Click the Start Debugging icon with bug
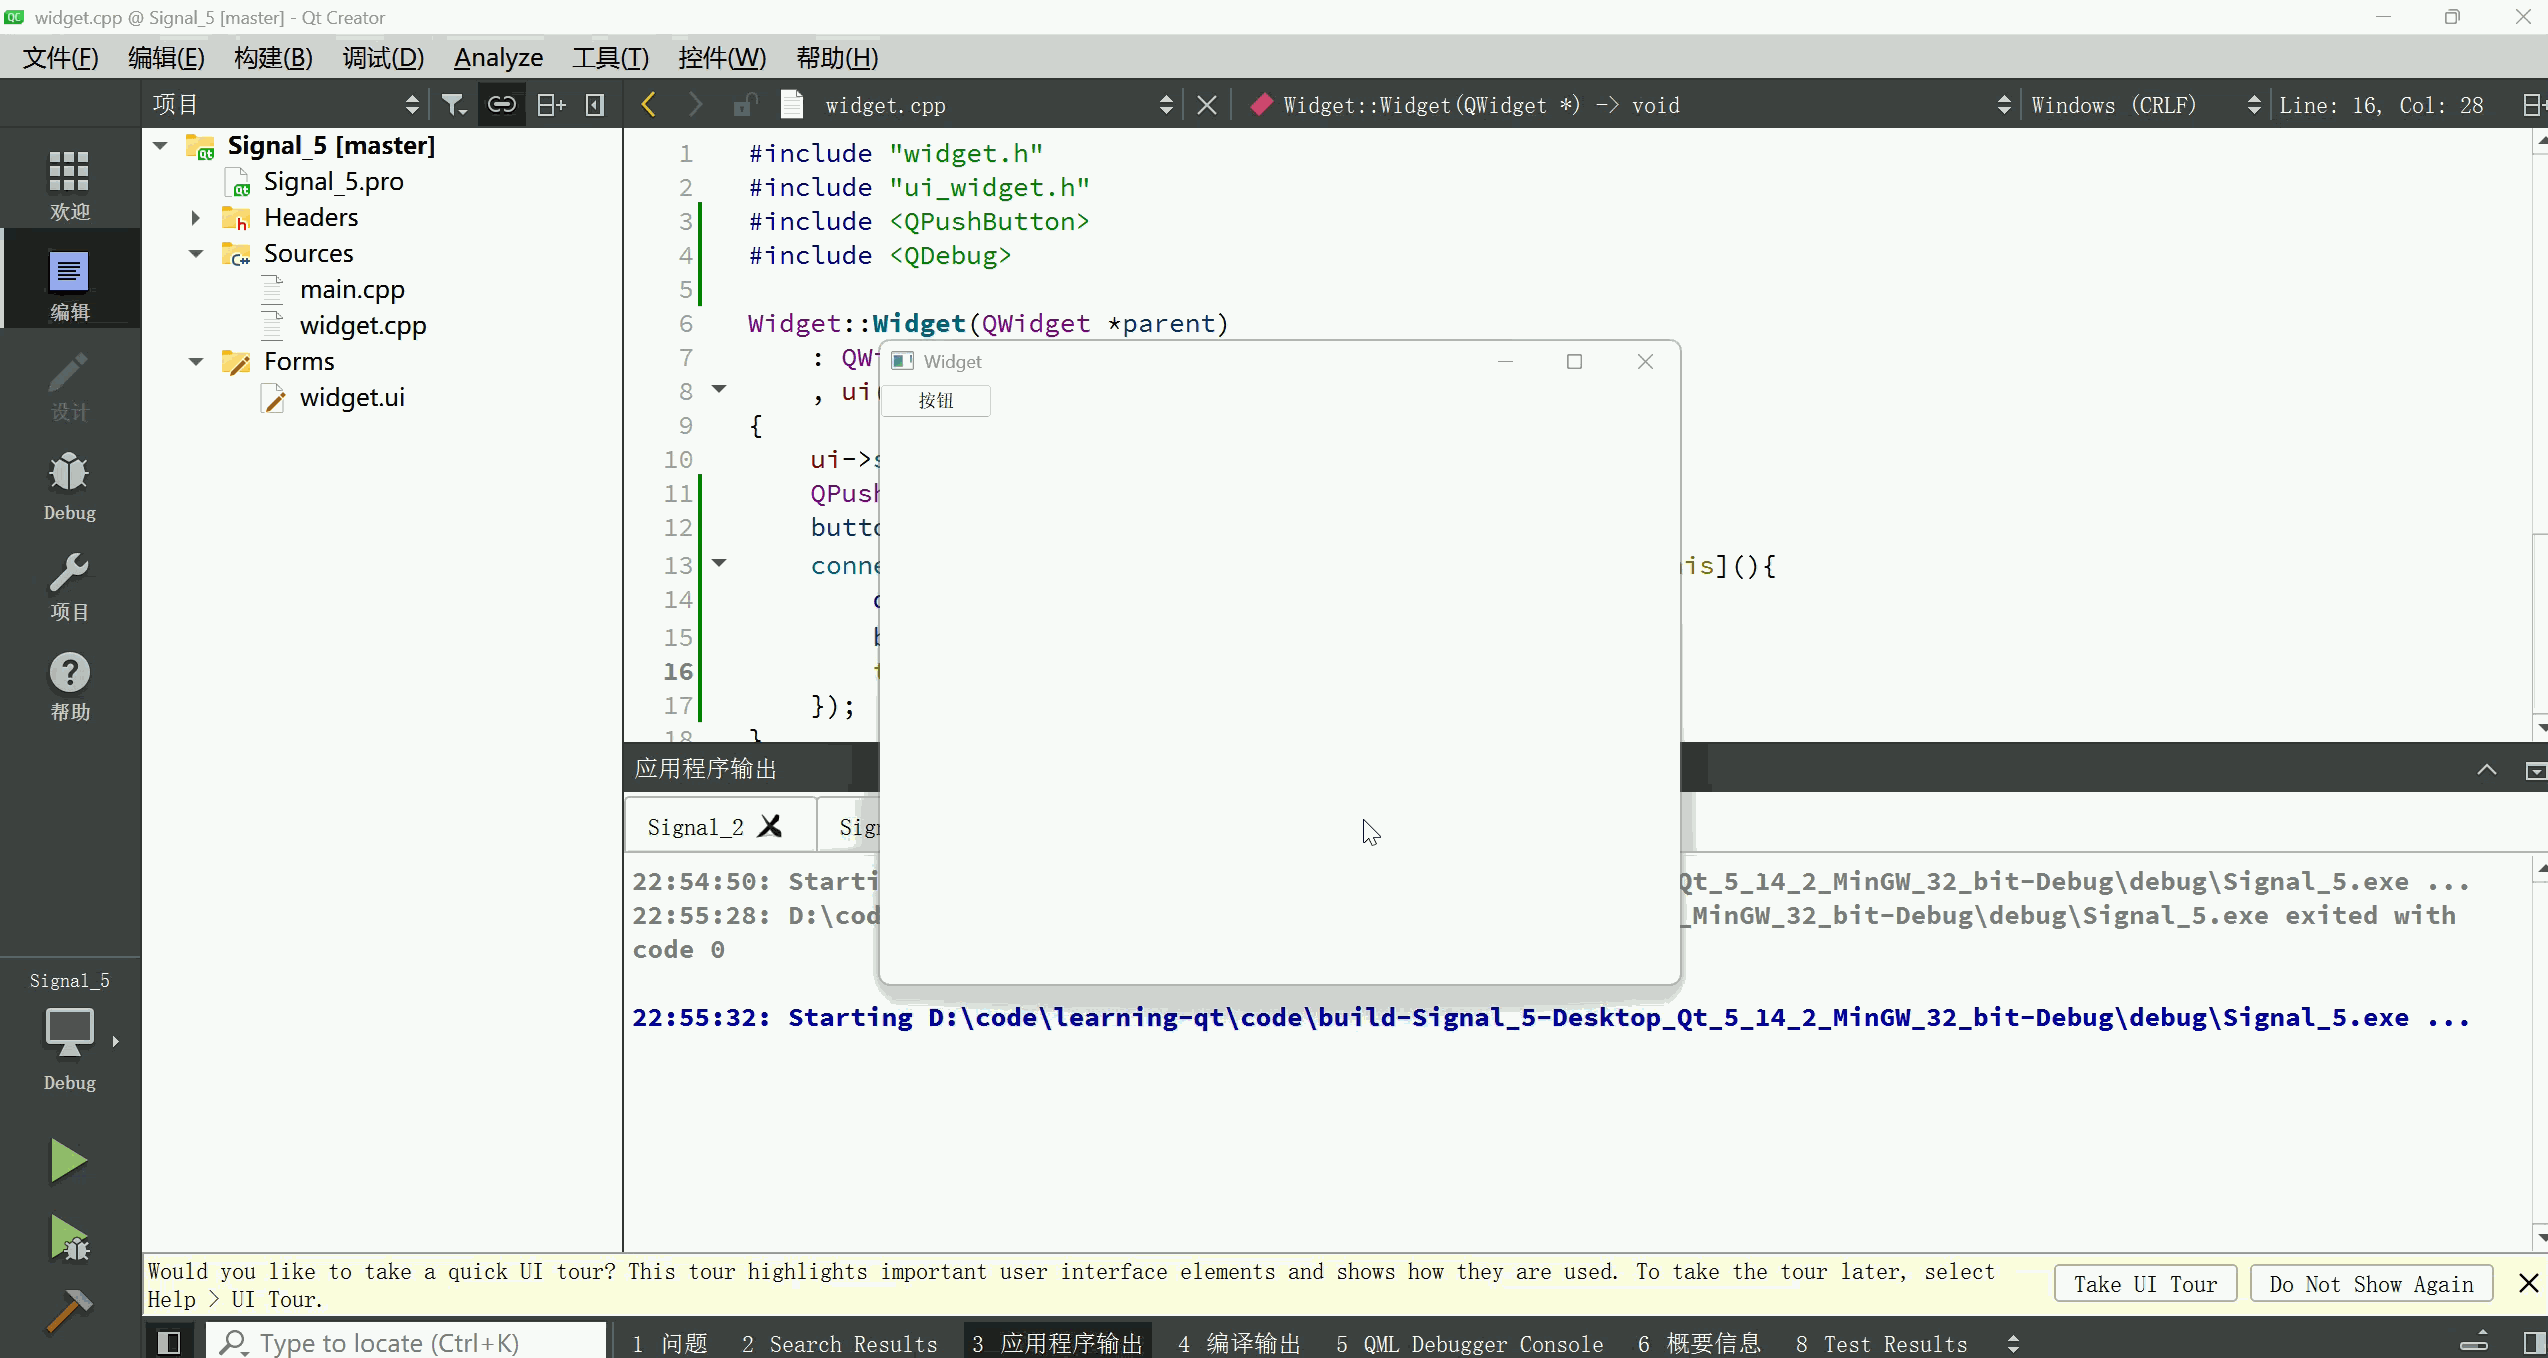Viewport: 2548px width, 1358px height. tap(68, 1238)
